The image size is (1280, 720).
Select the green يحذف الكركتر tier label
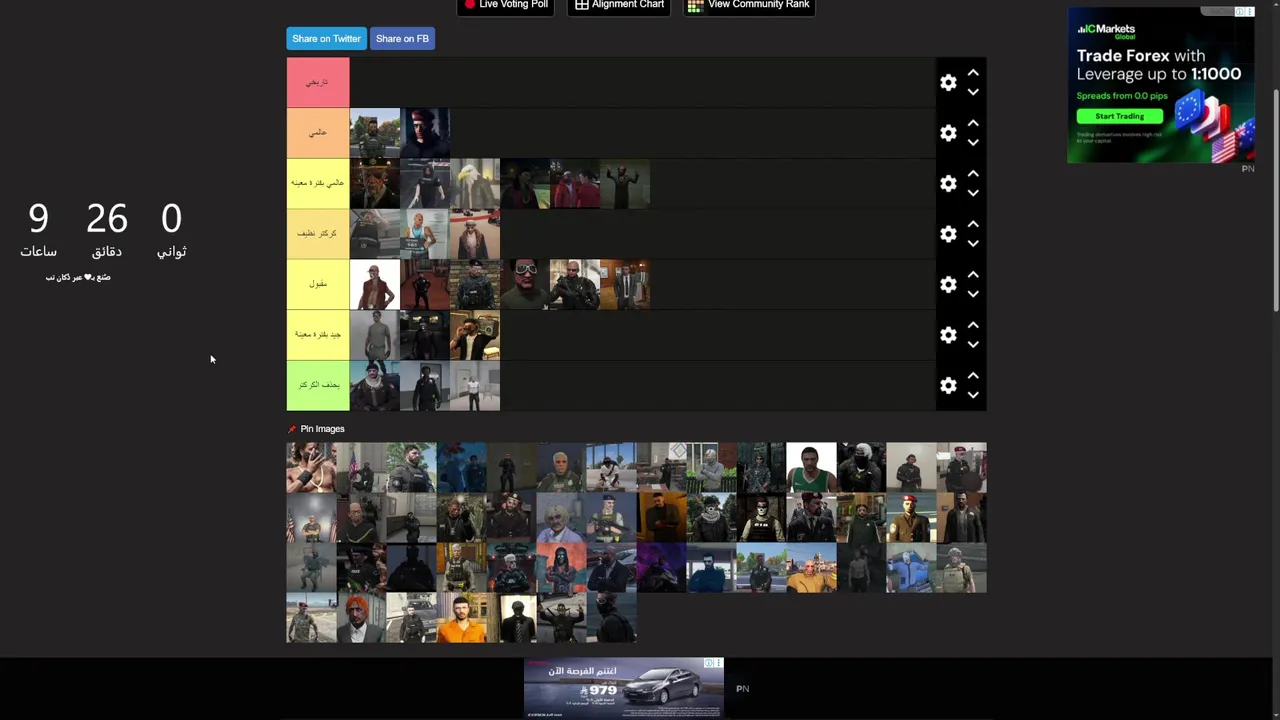[318, 385]
